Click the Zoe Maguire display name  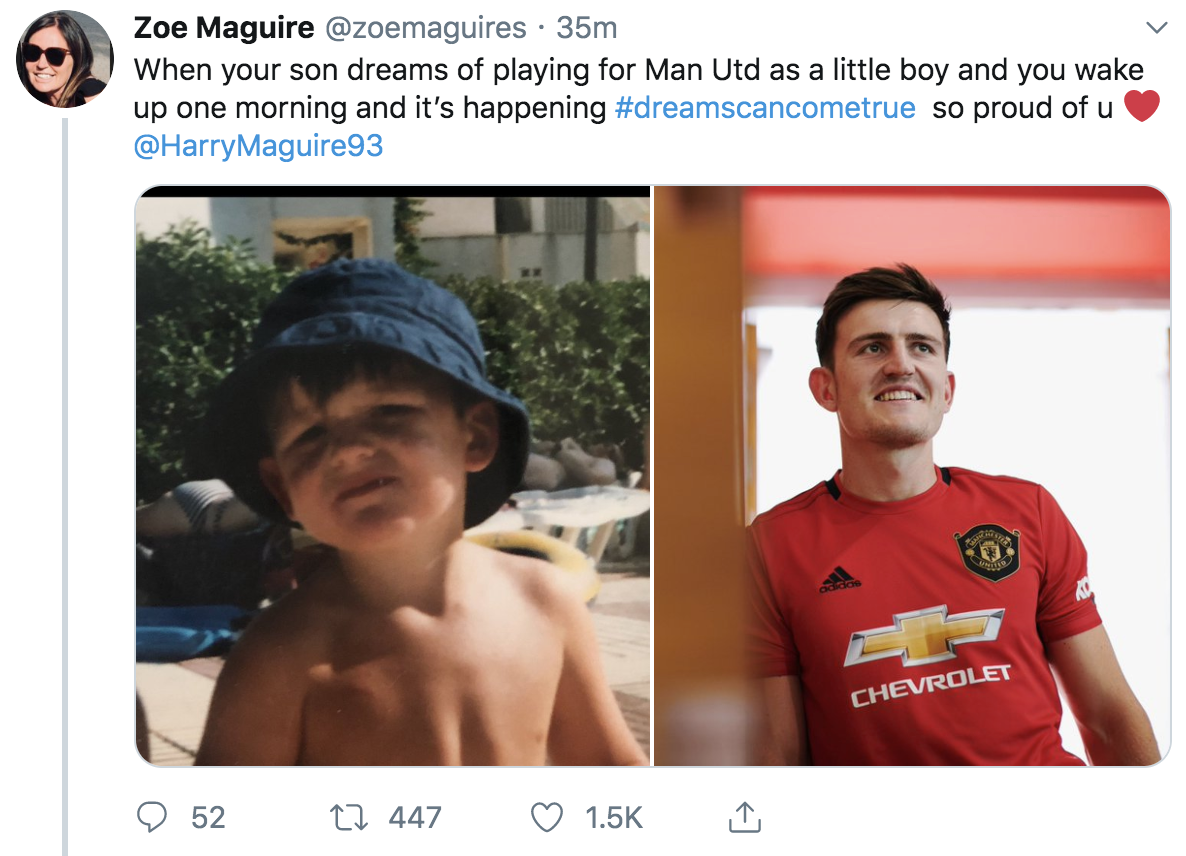pos(223,28)
